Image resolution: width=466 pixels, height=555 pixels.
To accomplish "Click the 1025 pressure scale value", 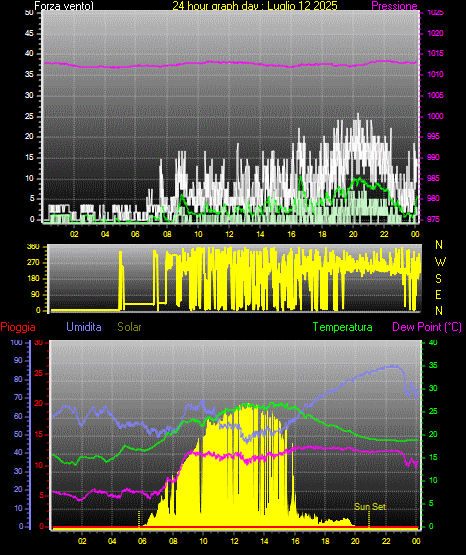I will tap(435, 13).
